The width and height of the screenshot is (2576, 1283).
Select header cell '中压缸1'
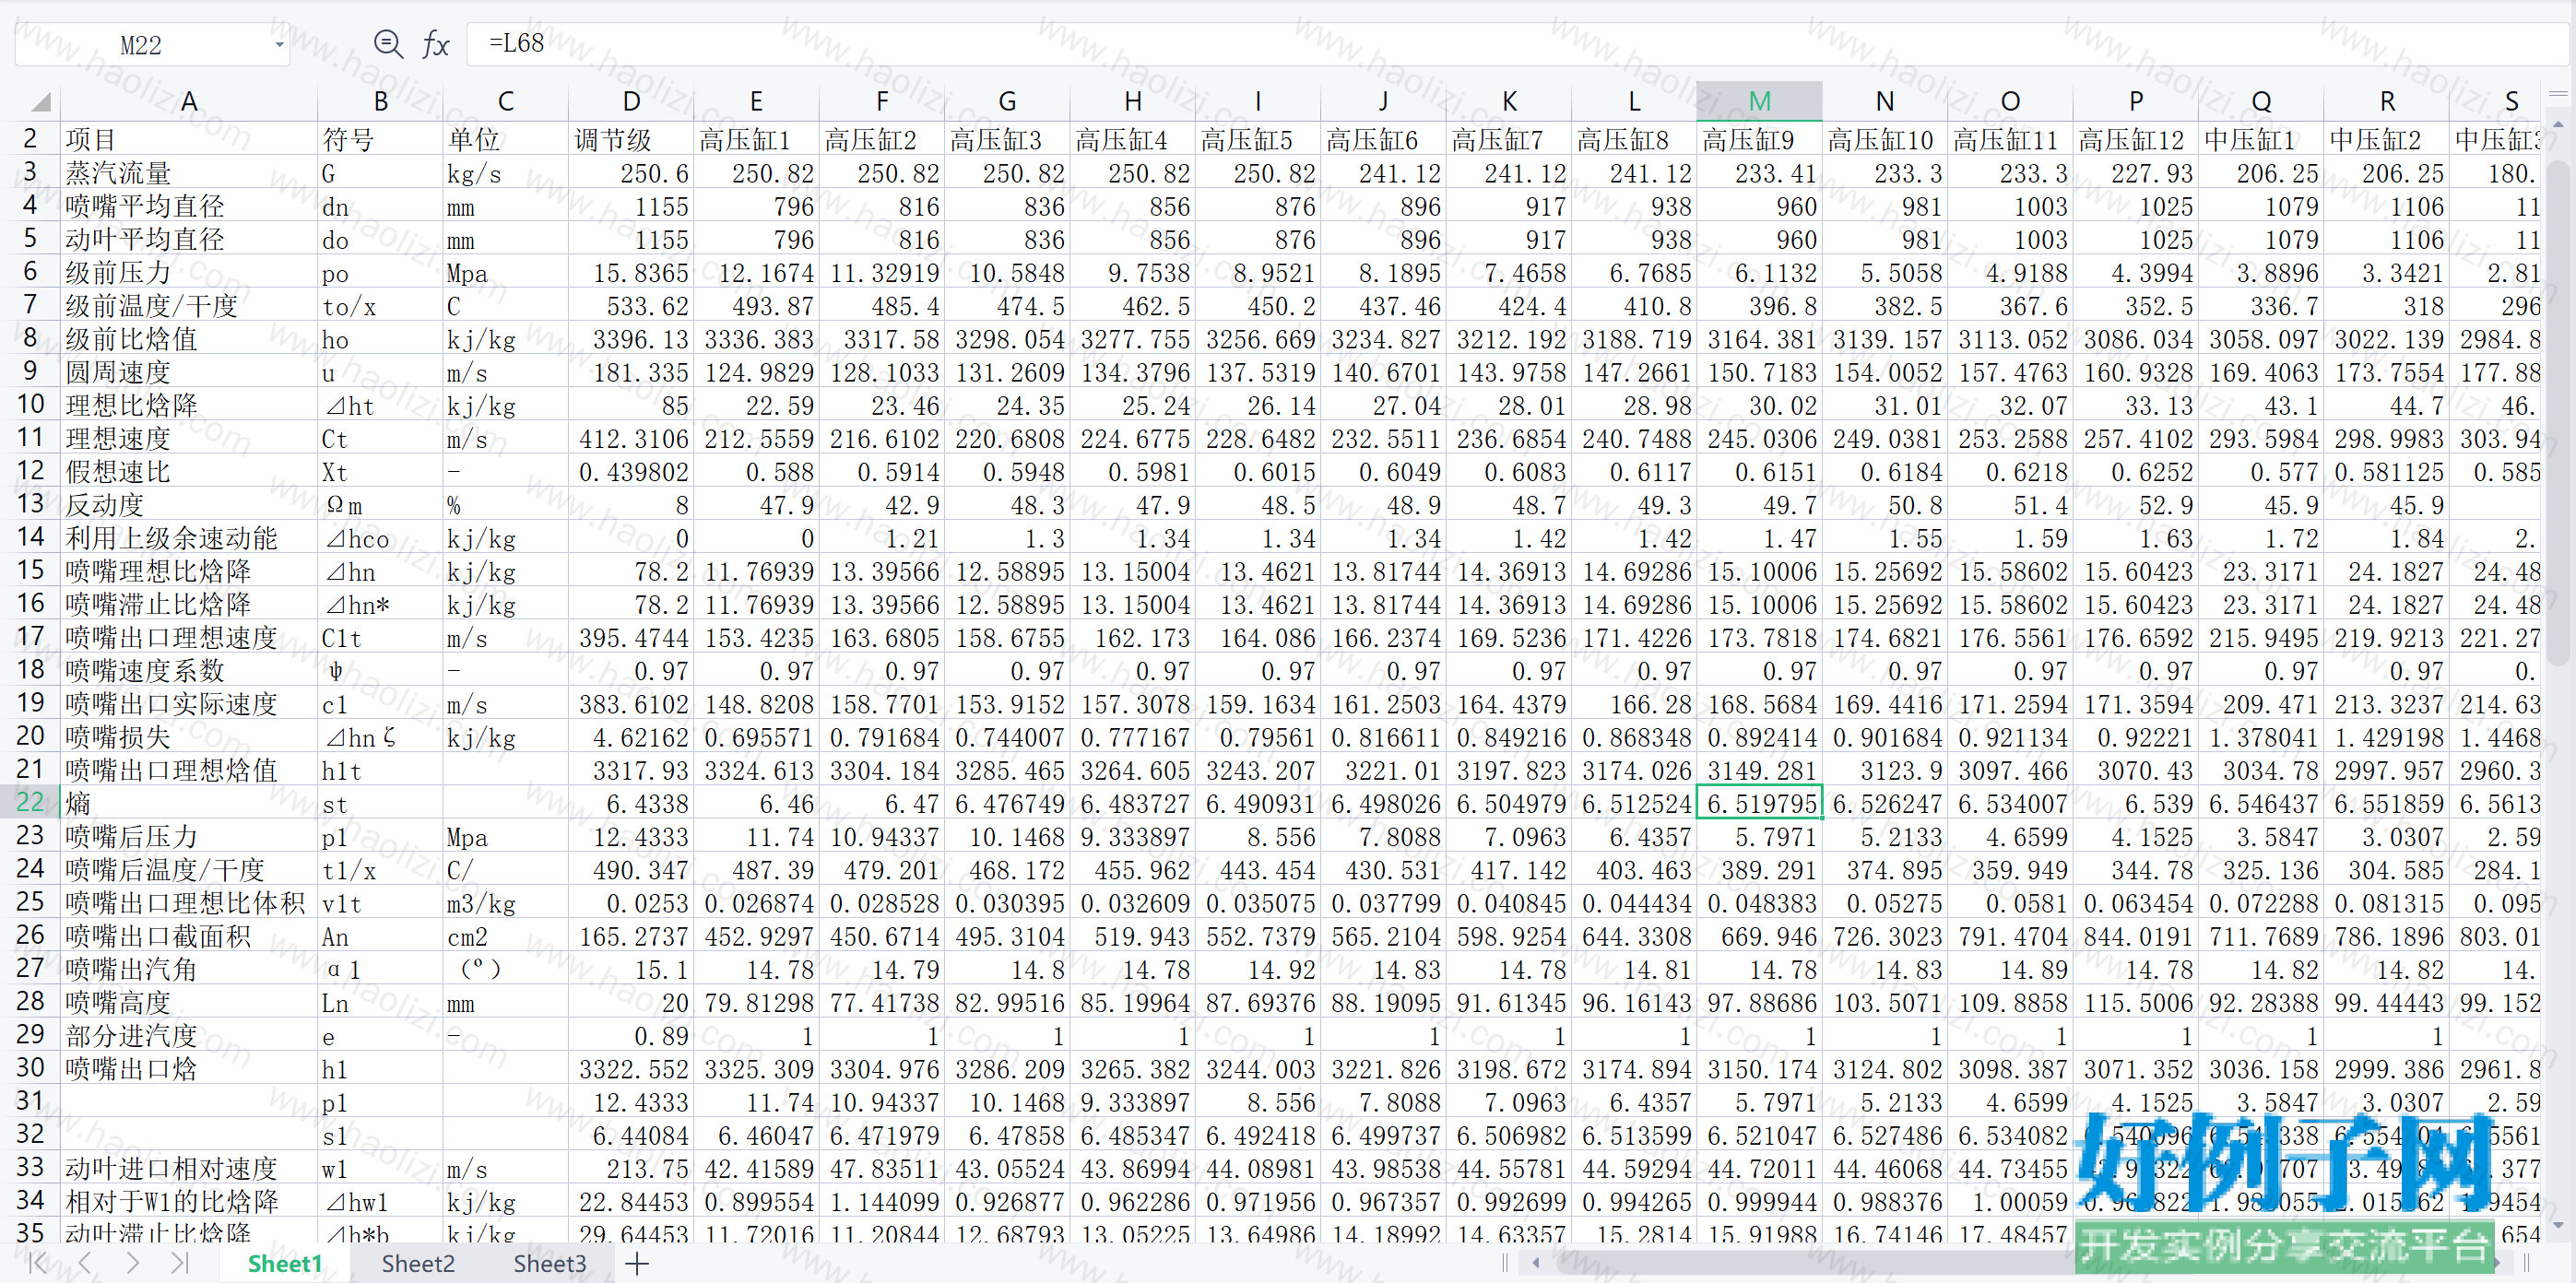point(2260,139)
